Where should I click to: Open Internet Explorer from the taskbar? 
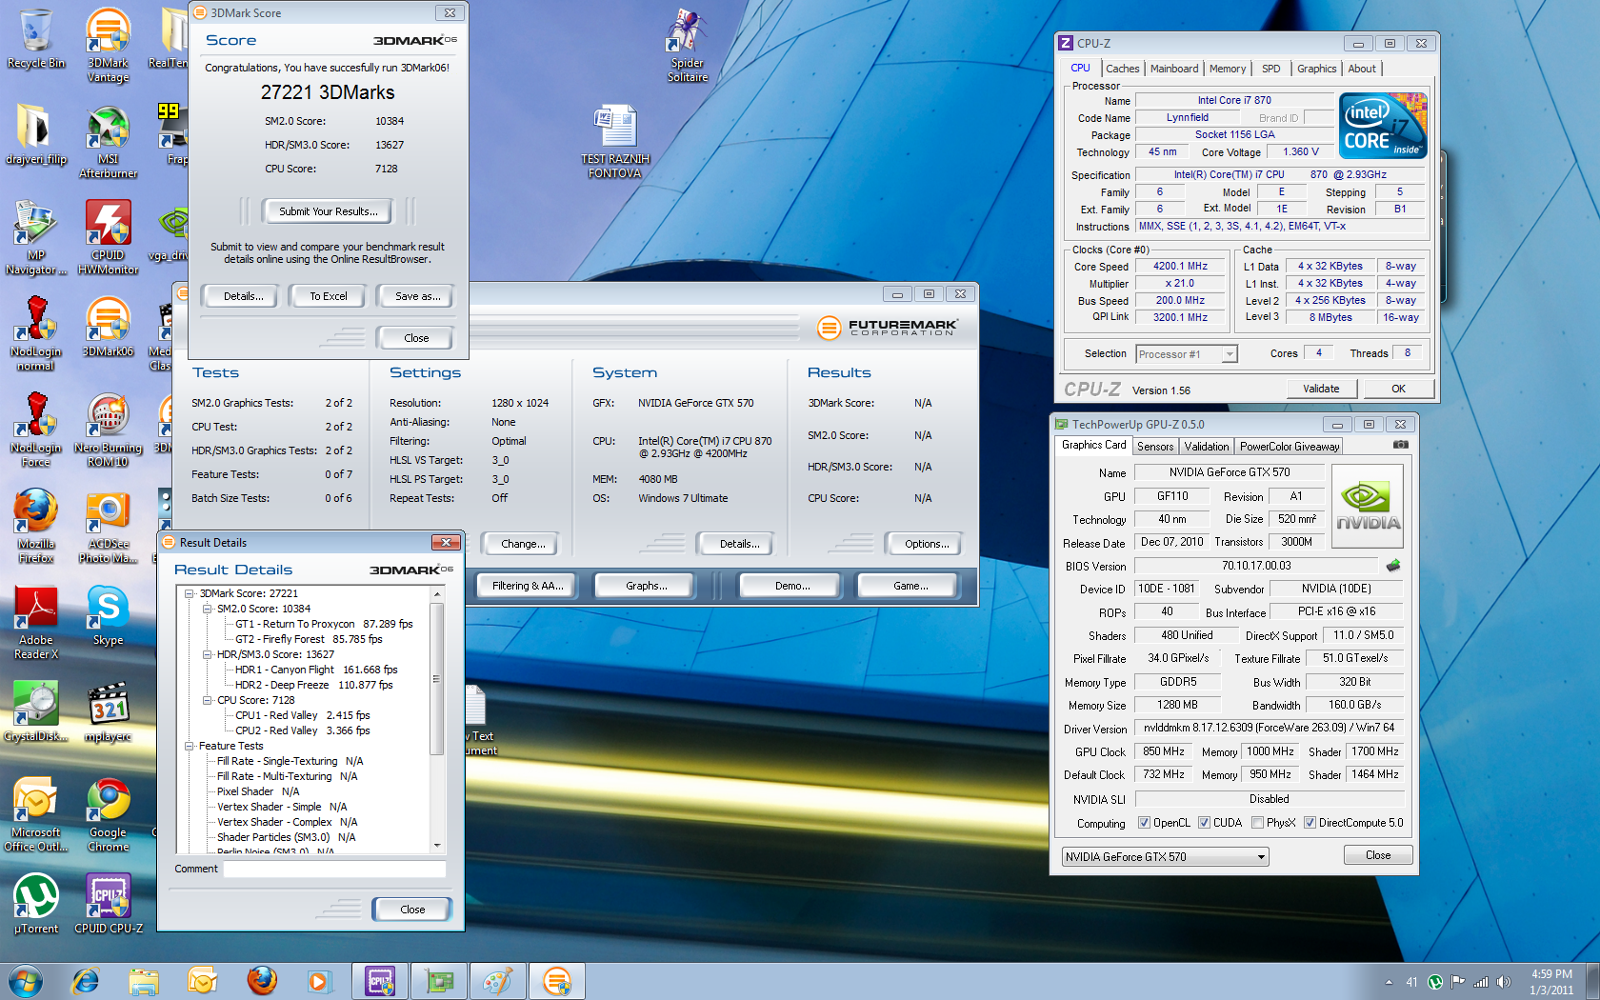click(x=86, y=981)
